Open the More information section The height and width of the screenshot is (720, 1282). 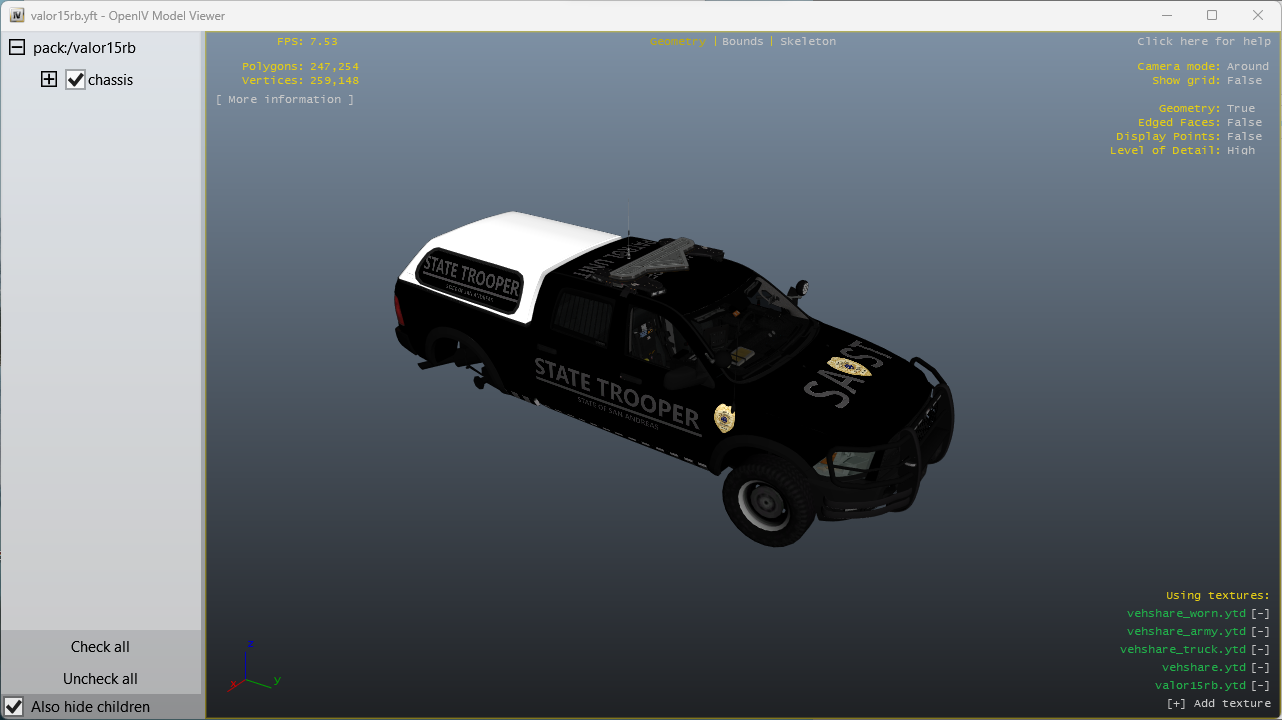click(285, 100)
